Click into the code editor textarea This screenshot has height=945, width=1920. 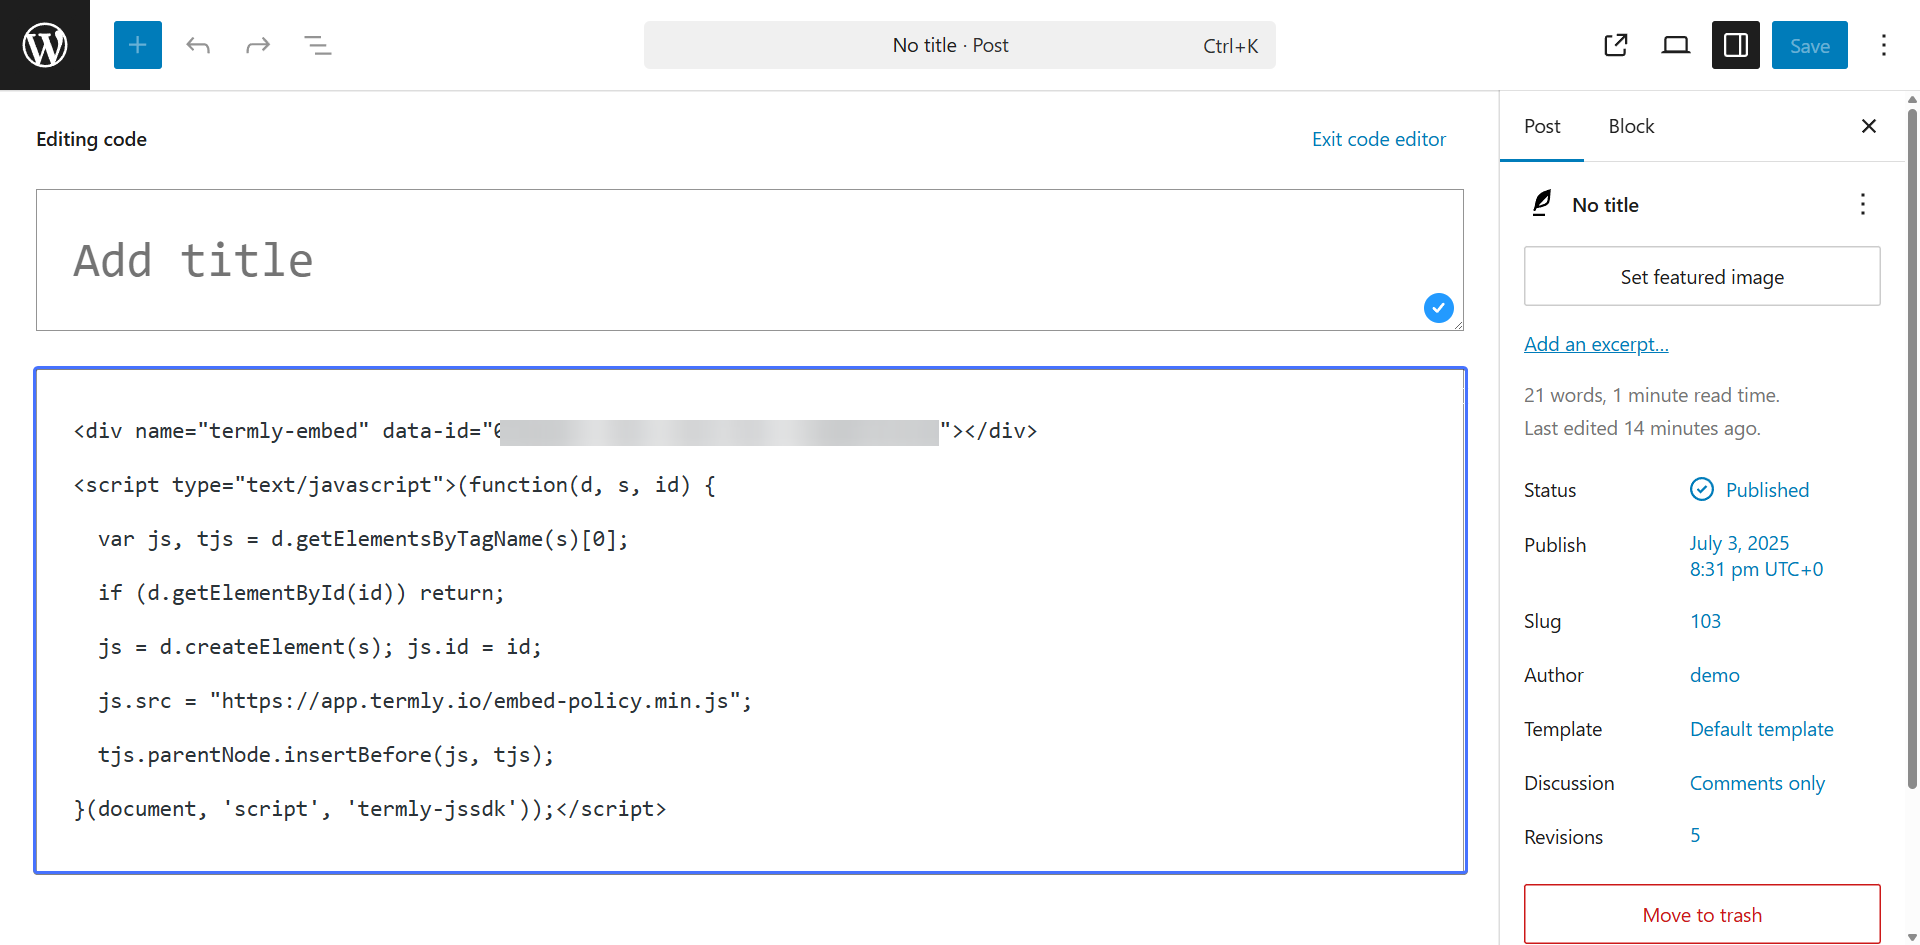click(750, 620)
